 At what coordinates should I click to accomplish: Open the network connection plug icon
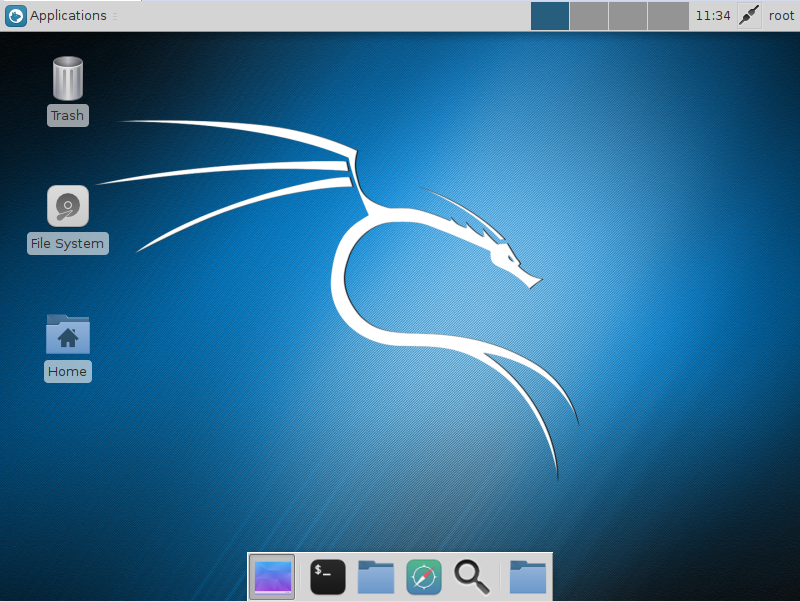click(x=748, y=16)
